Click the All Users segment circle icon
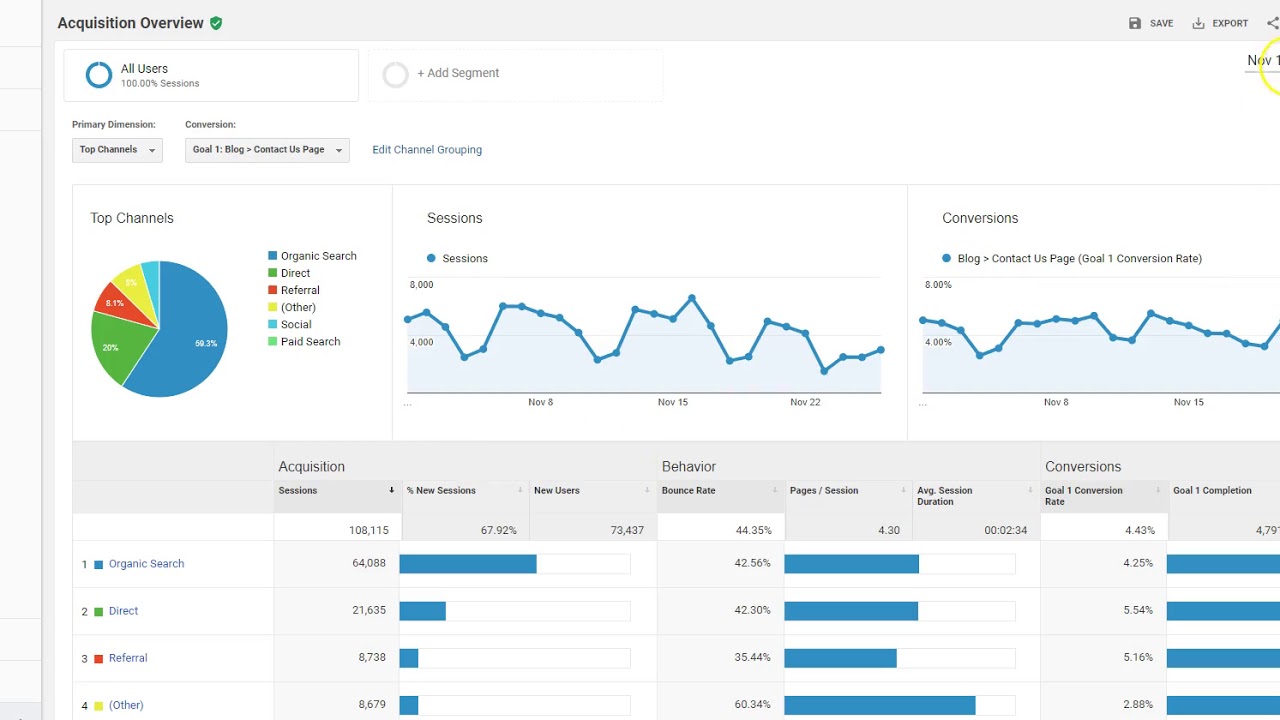 tap(99, 75)
